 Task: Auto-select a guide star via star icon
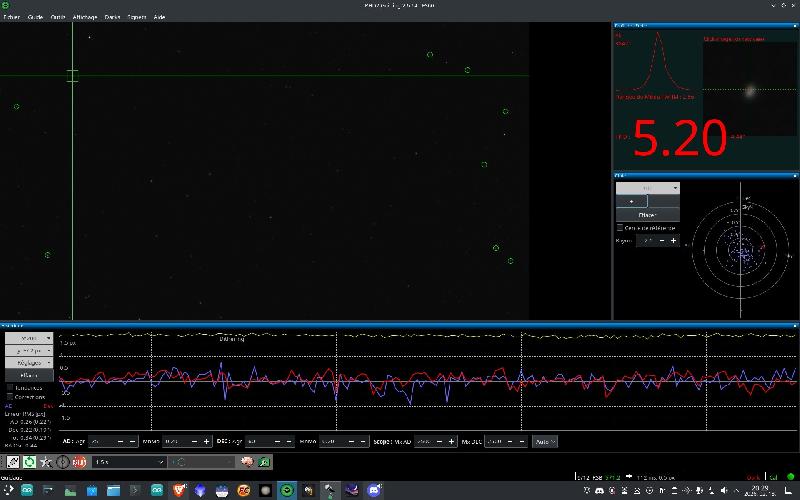tap(46, 462)
